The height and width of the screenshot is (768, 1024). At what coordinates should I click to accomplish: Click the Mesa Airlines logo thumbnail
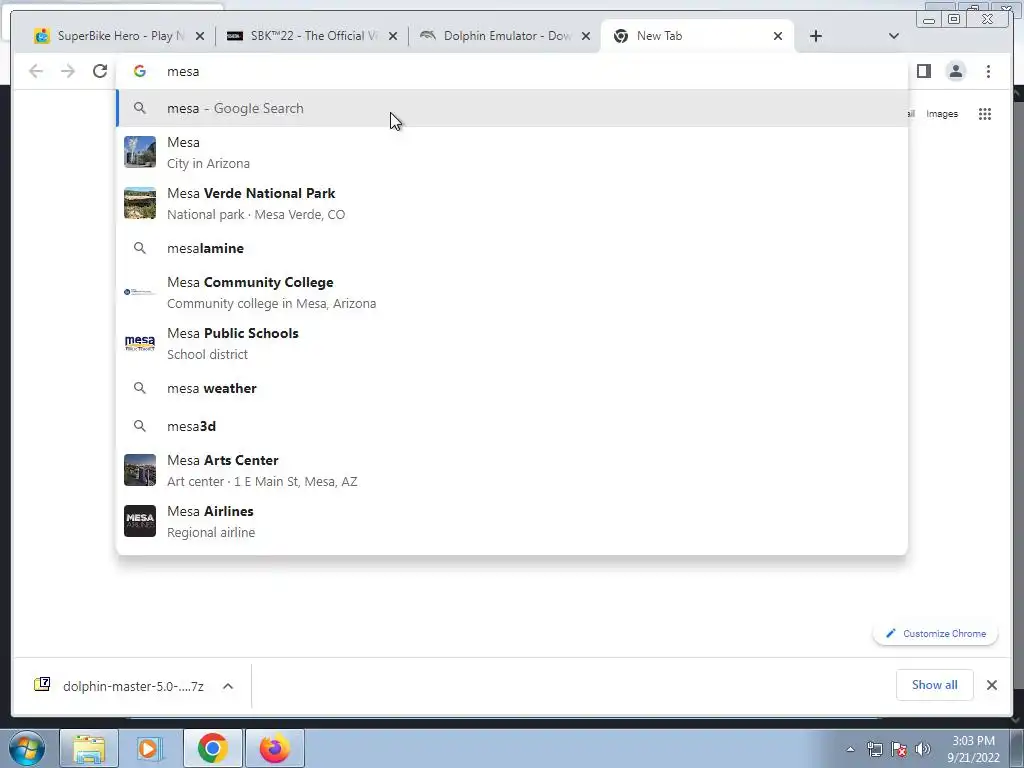tap(140, 521)
